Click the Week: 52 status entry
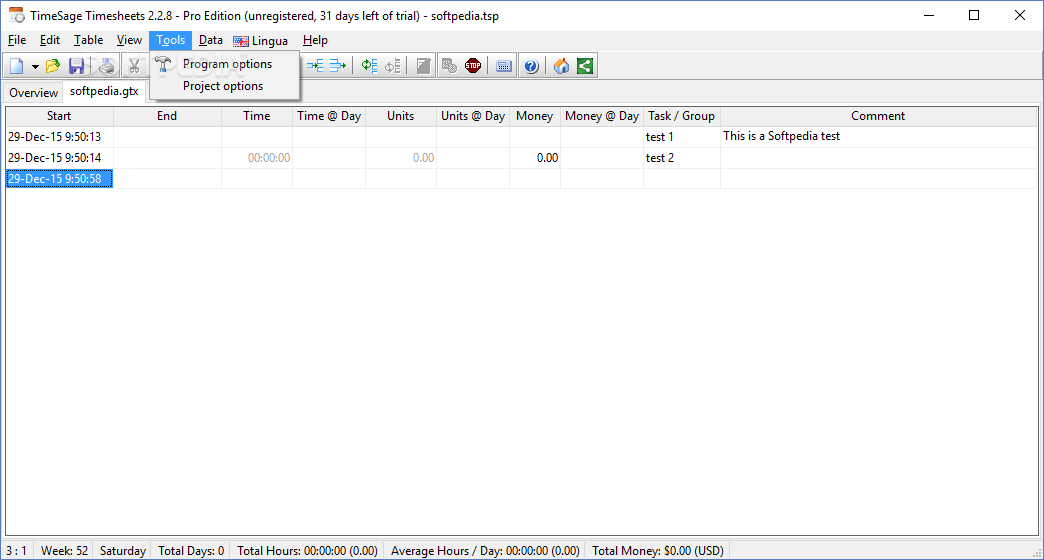This screenshot has width=1044, height=560. pos(64,551)
